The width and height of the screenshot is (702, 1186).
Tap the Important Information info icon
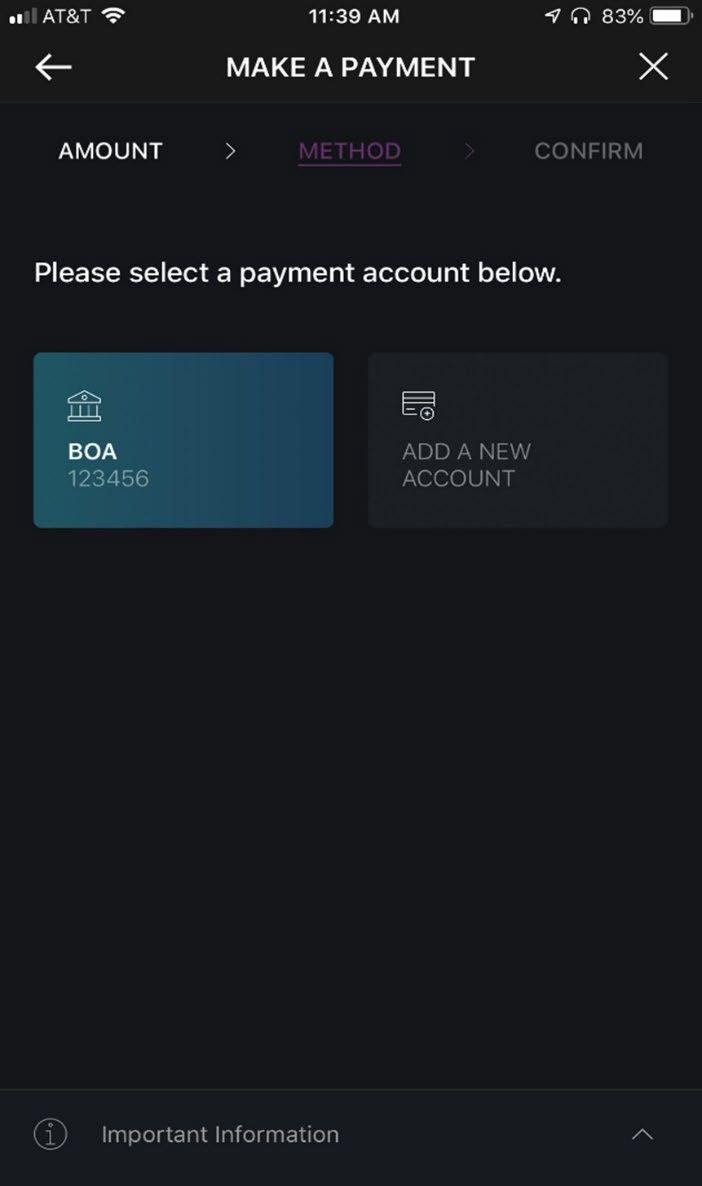click(x=50, y=1134)
